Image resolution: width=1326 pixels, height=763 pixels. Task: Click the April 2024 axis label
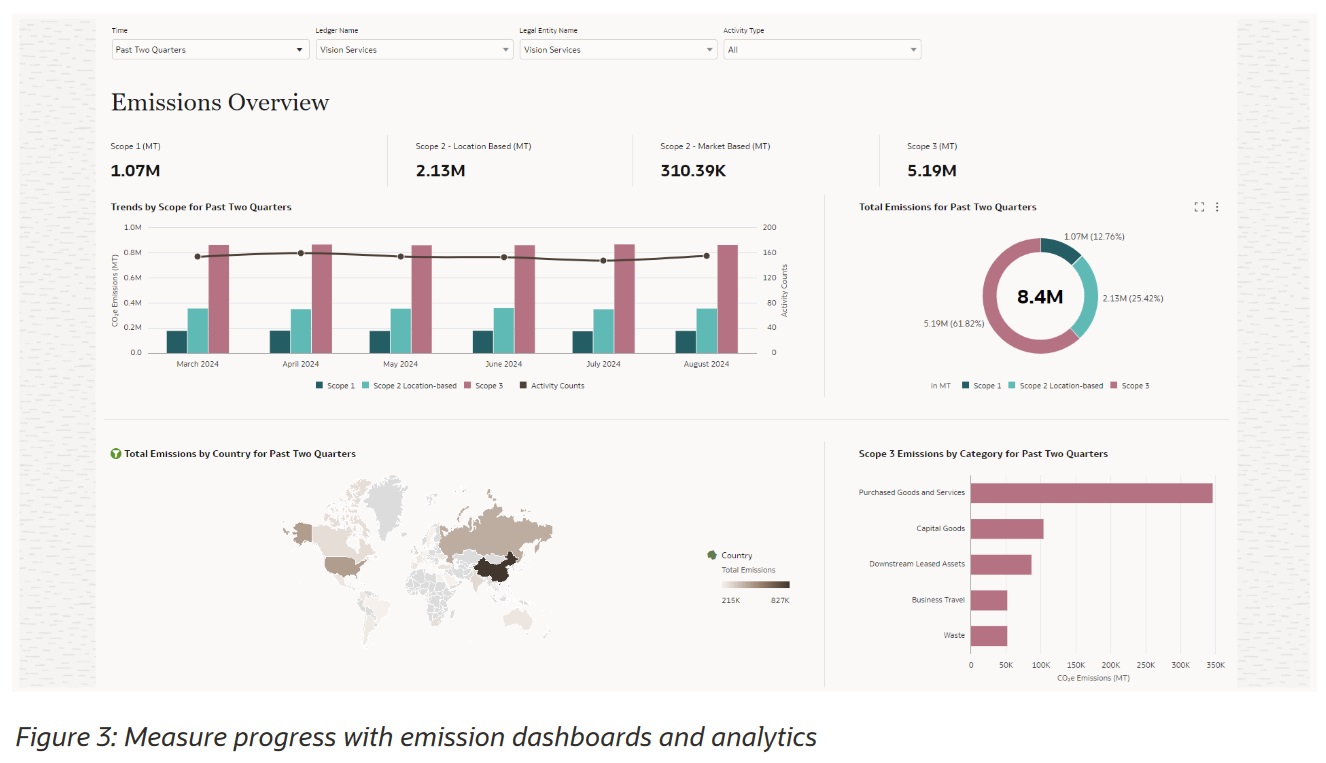(301, 364)
